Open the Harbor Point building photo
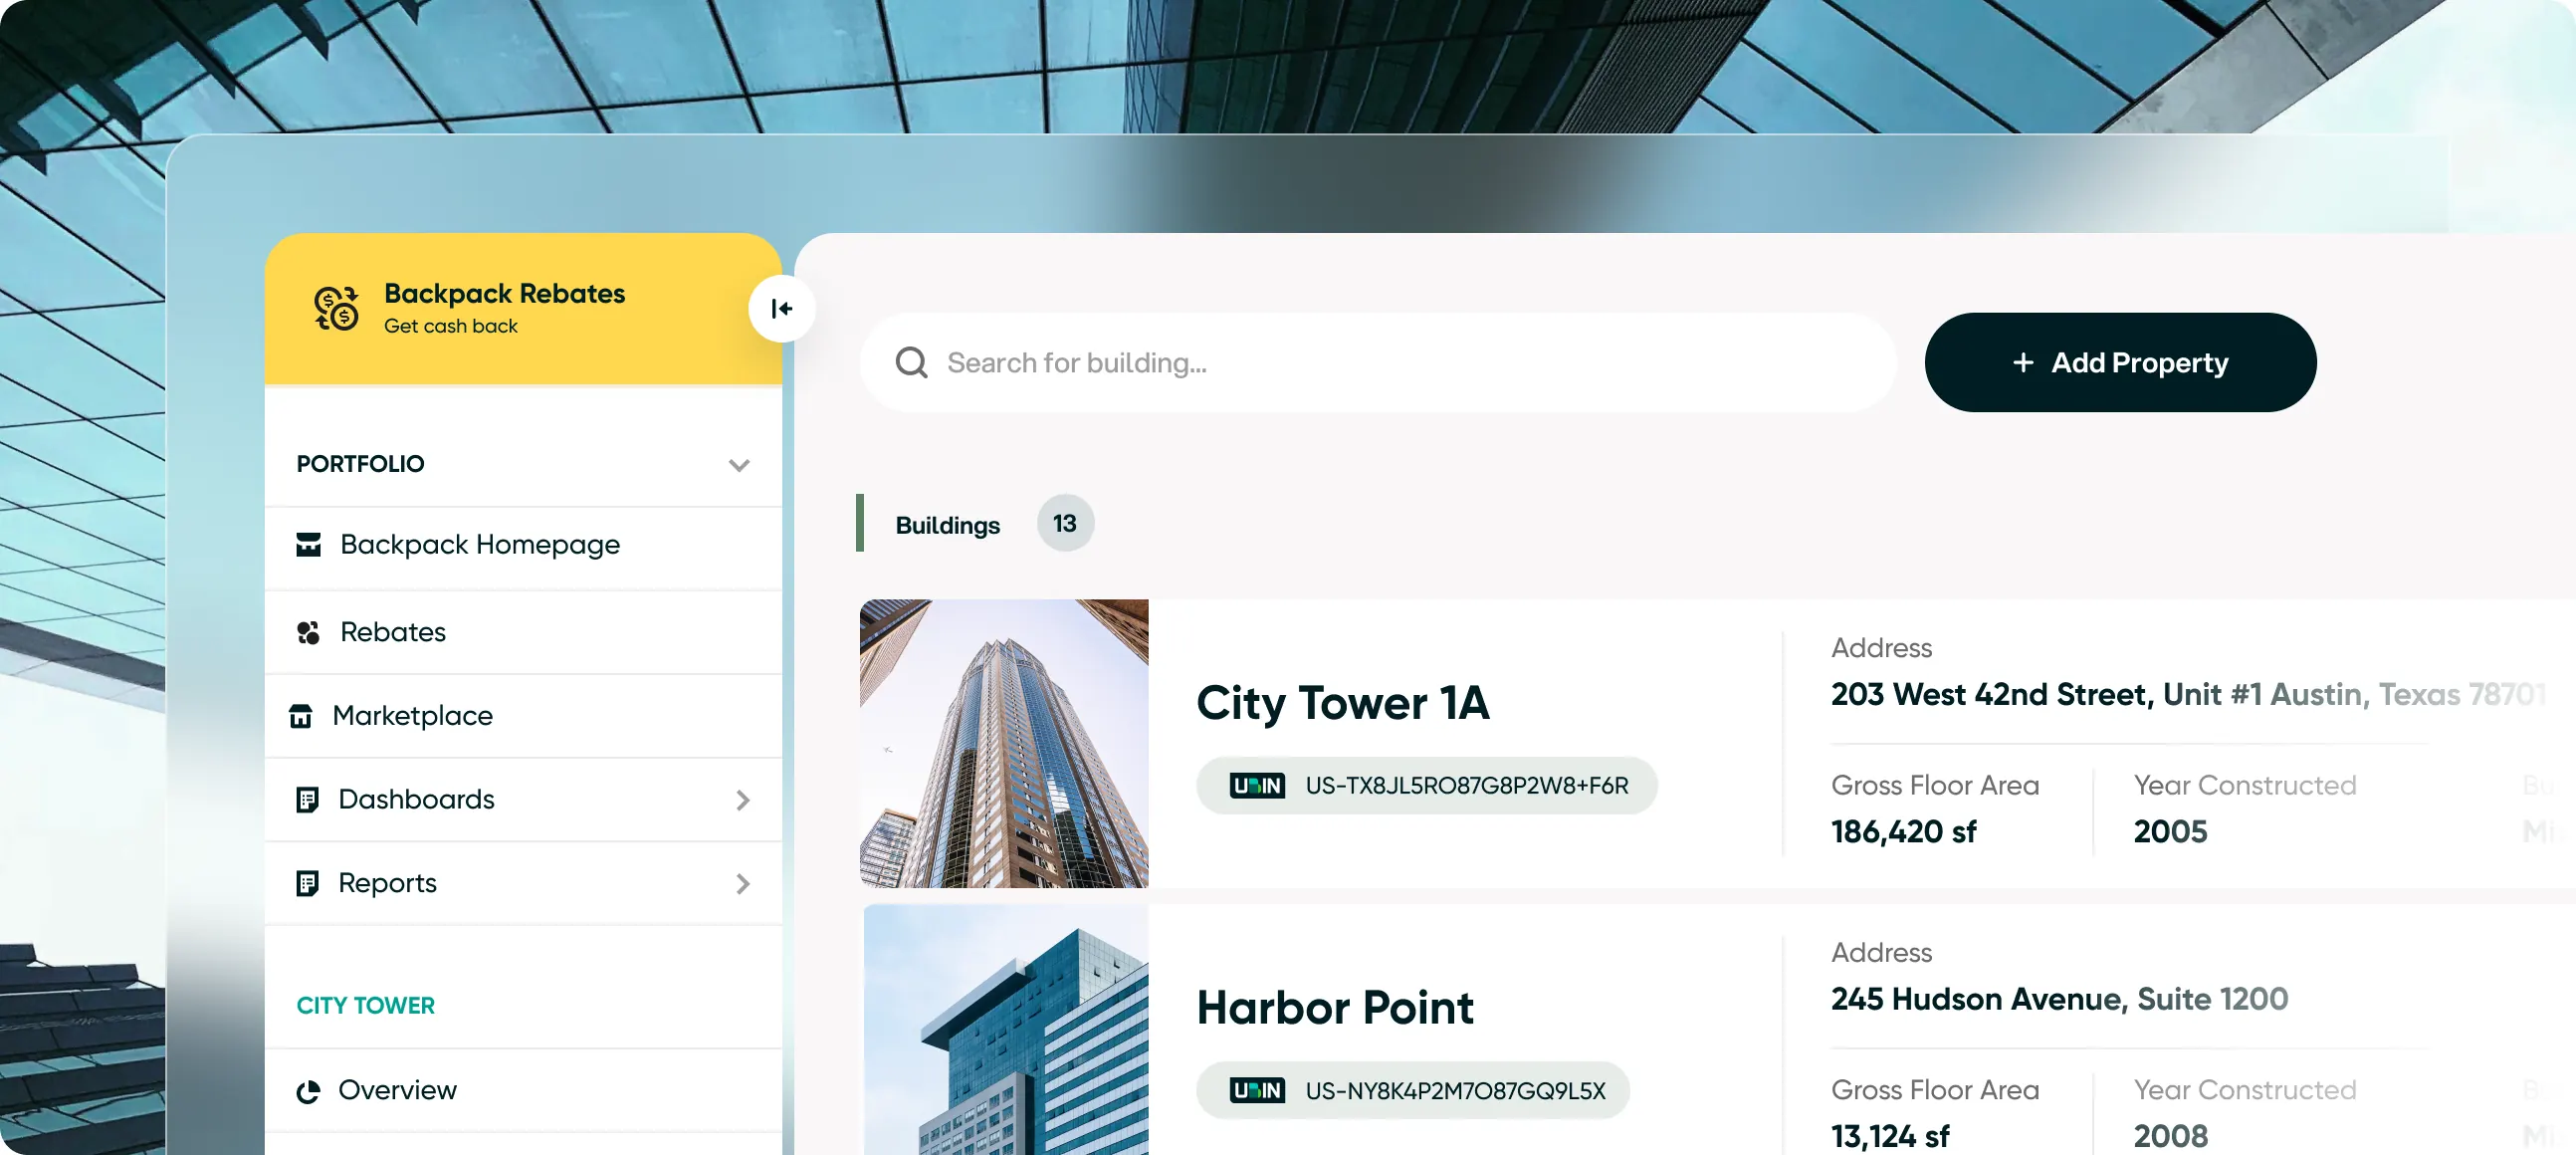Image resolution: width=2576 pixels, height=1155 pixels. (1006, 1029)
